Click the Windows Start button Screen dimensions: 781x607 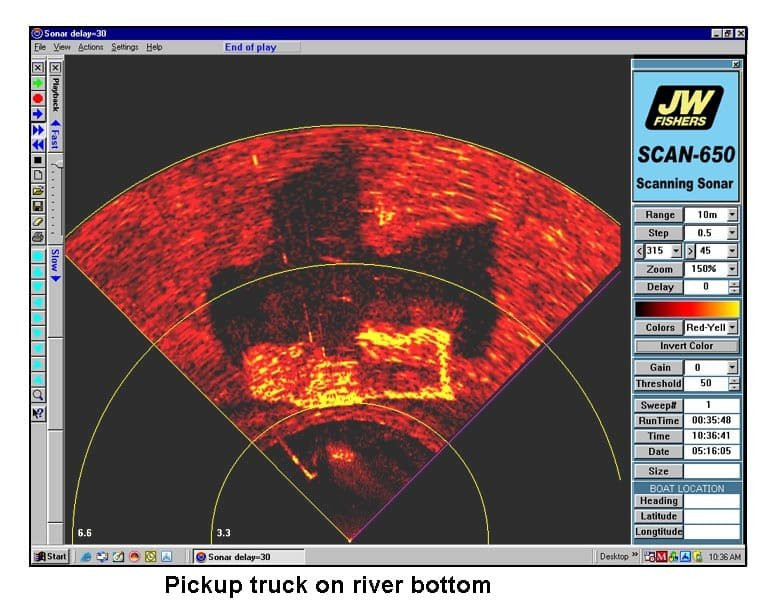(x=50, y=556)
